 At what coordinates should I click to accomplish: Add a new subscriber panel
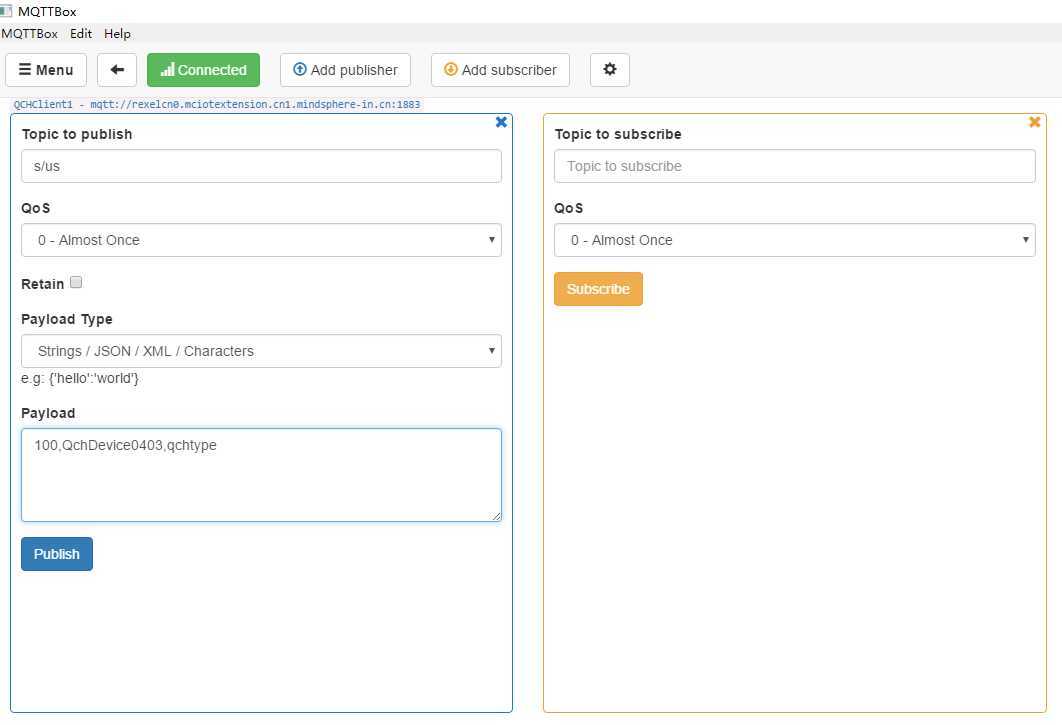pos(501,70)
